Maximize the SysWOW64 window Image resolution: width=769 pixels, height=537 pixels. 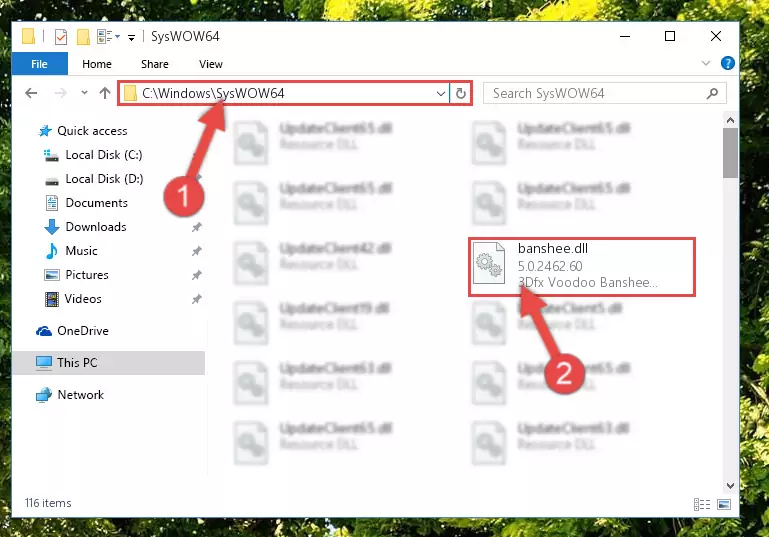click(669, 36)
